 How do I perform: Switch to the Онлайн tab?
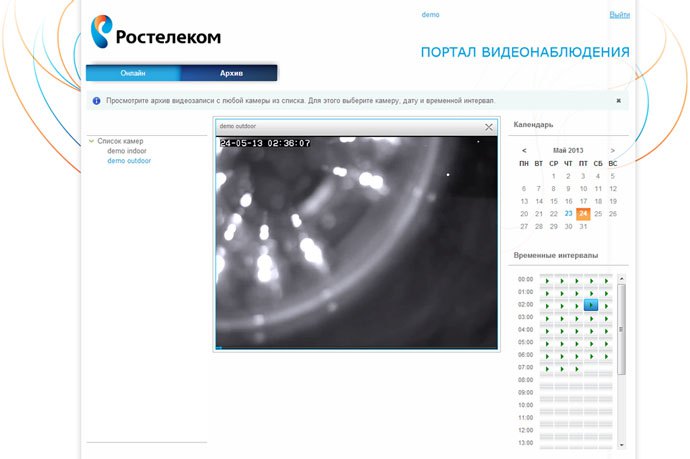133,73
